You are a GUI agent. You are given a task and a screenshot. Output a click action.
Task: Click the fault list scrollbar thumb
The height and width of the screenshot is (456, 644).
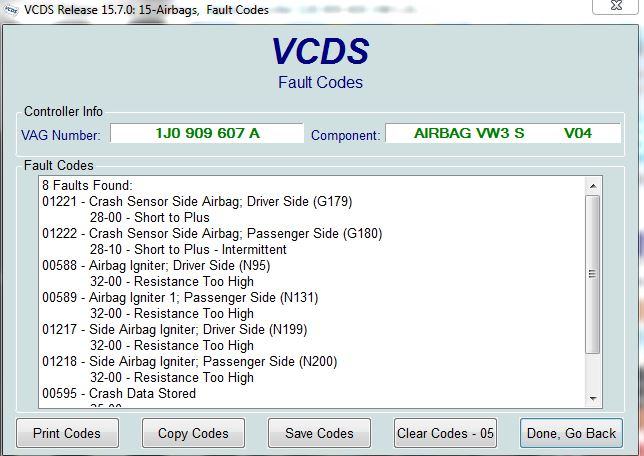pyautogui.click(x=593, y=274)
